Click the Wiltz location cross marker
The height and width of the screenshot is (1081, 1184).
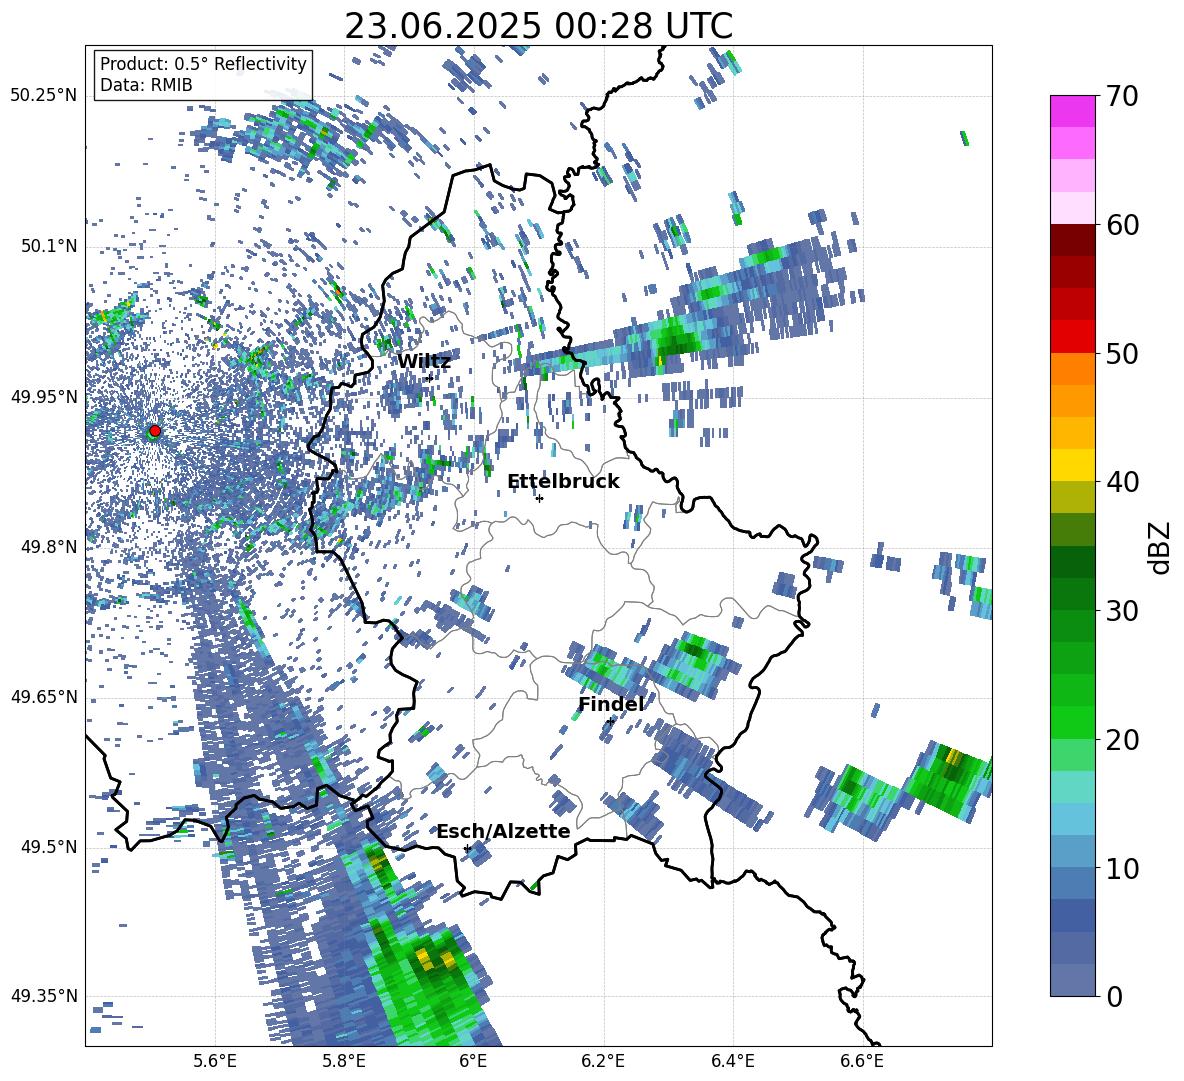(x=430, y=377)
